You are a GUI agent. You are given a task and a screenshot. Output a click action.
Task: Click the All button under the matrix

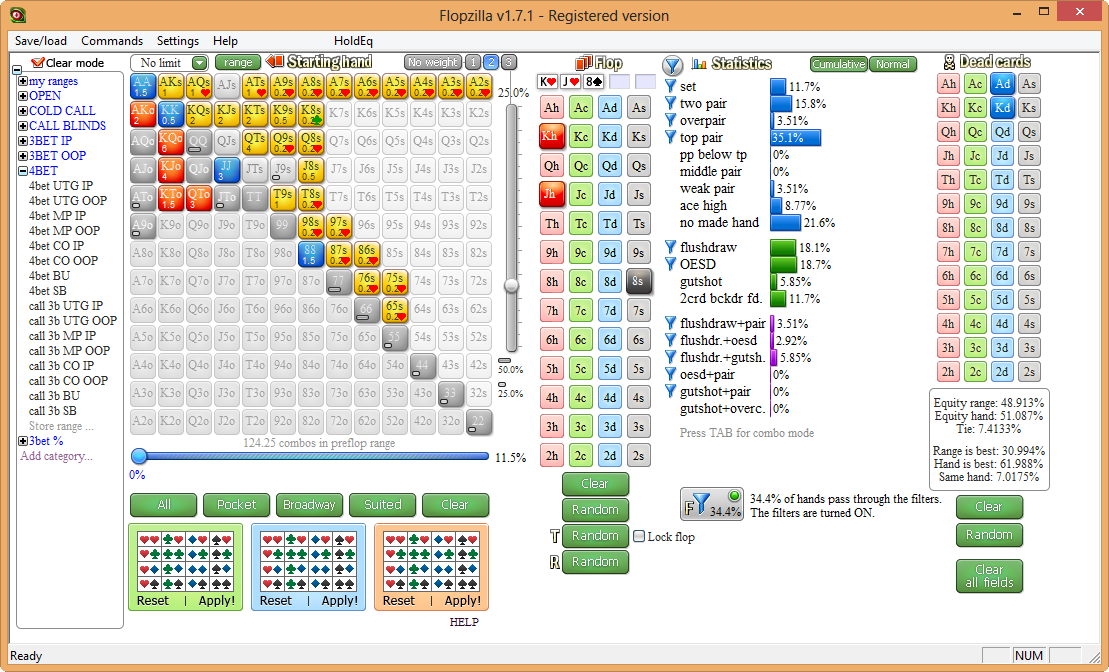click(x=164, y=505)
